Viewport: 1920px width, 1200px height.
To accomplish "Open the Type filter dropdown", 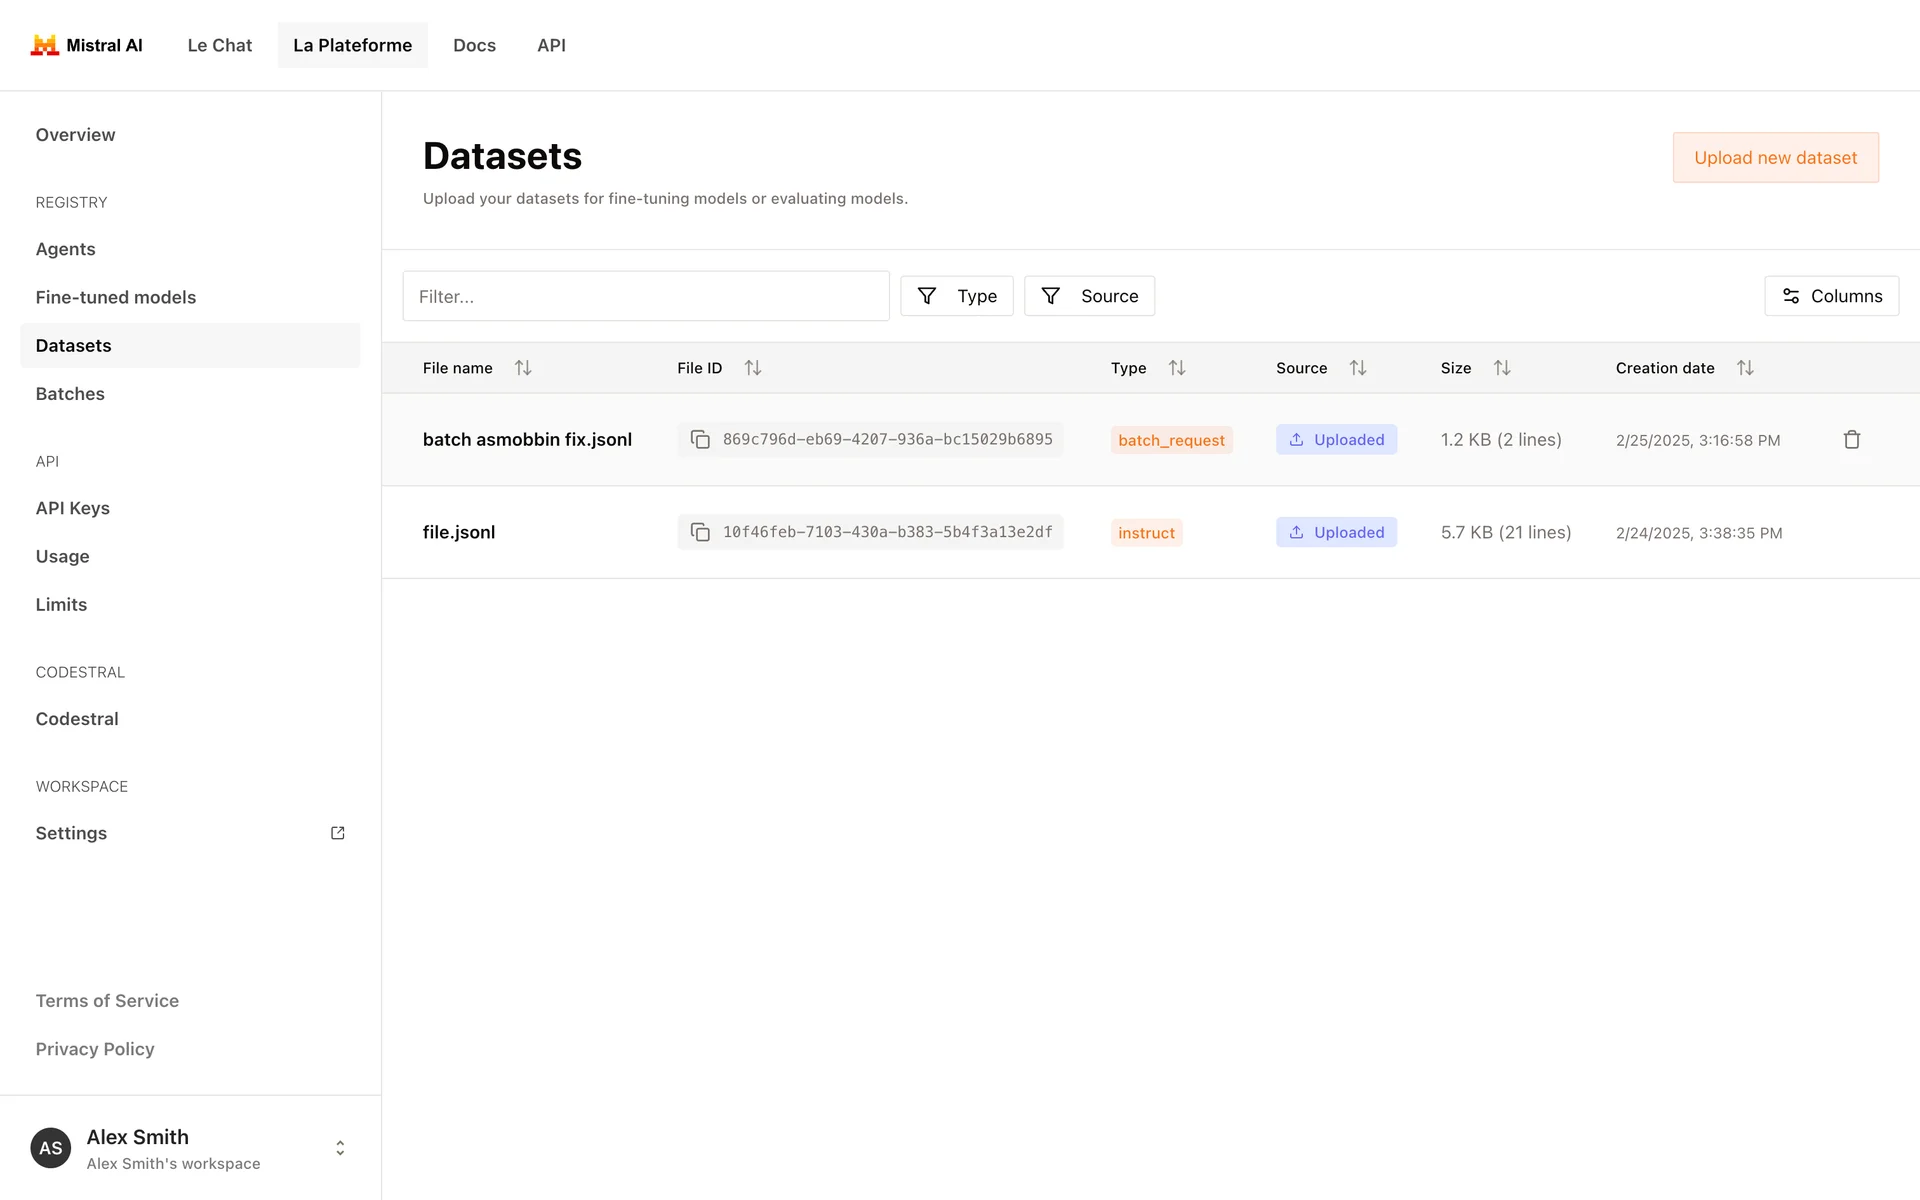I will point(956,296).
